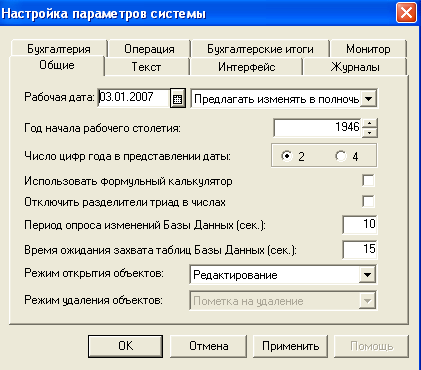The height and width of the screenshot is (370, 421).
Task: Switch to the Текст tab
Action: (x=146, y=67)
